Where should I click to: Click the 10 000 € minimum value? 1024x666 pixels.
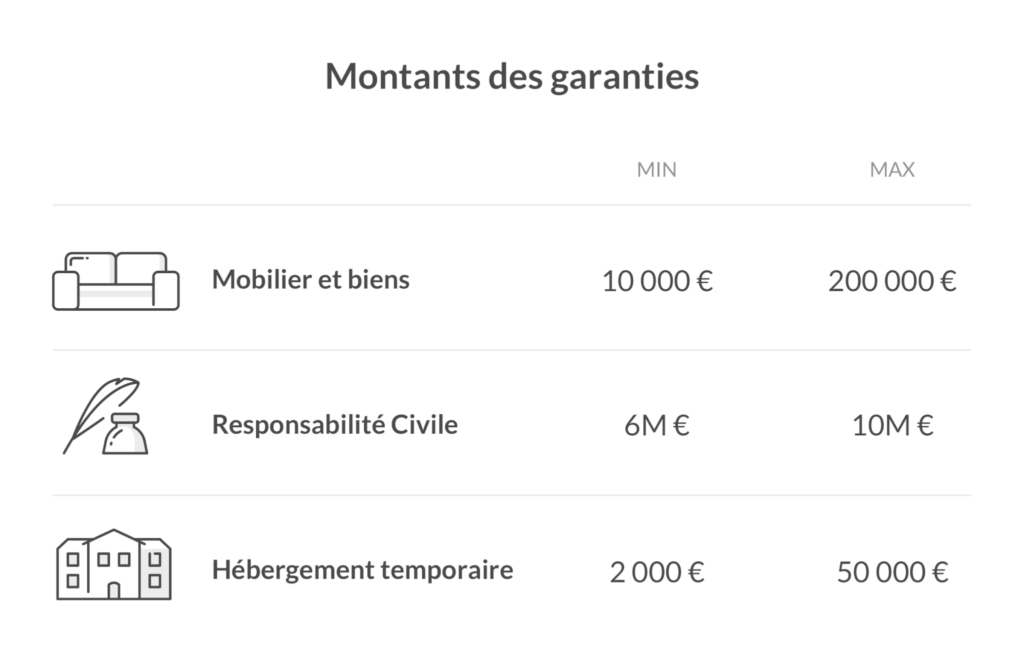click(x=656, y=281)
